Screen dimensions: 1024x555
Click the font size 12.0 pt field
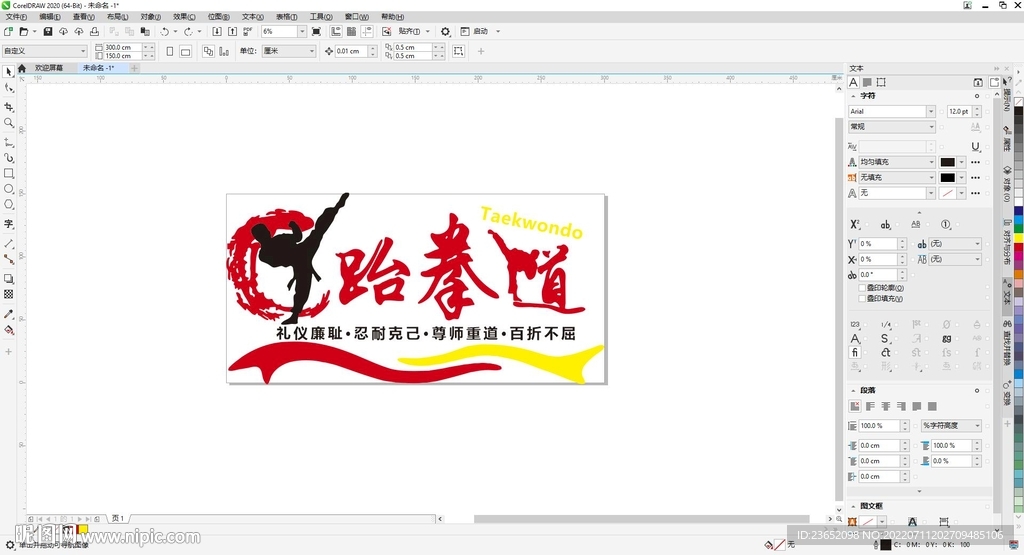[959, 112]
